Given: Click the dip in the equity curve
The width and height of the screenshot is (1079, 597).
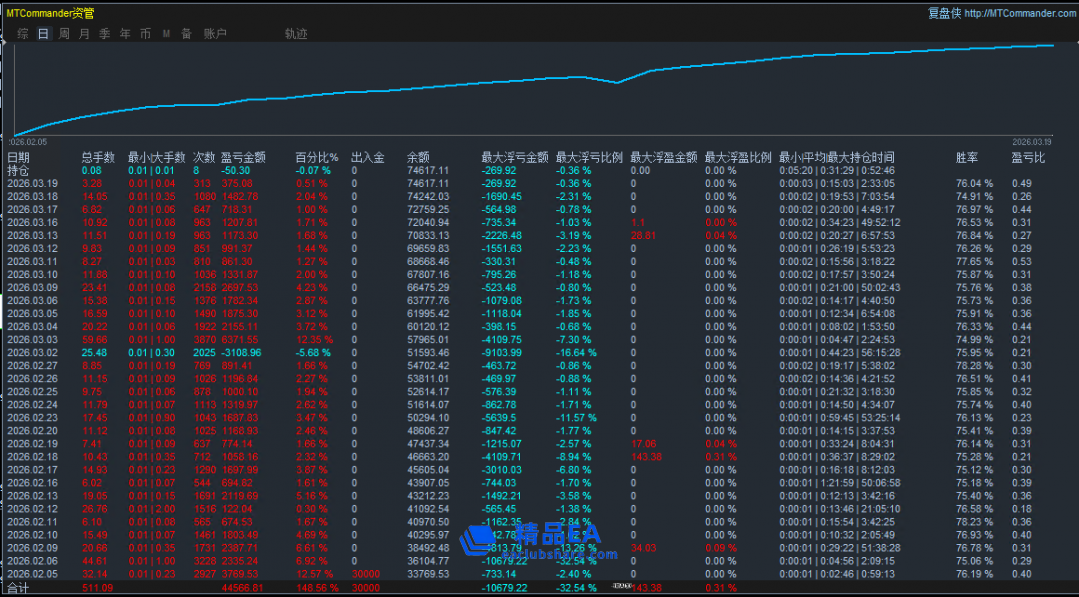Looking at the screenshot, I should pos(618,83).
